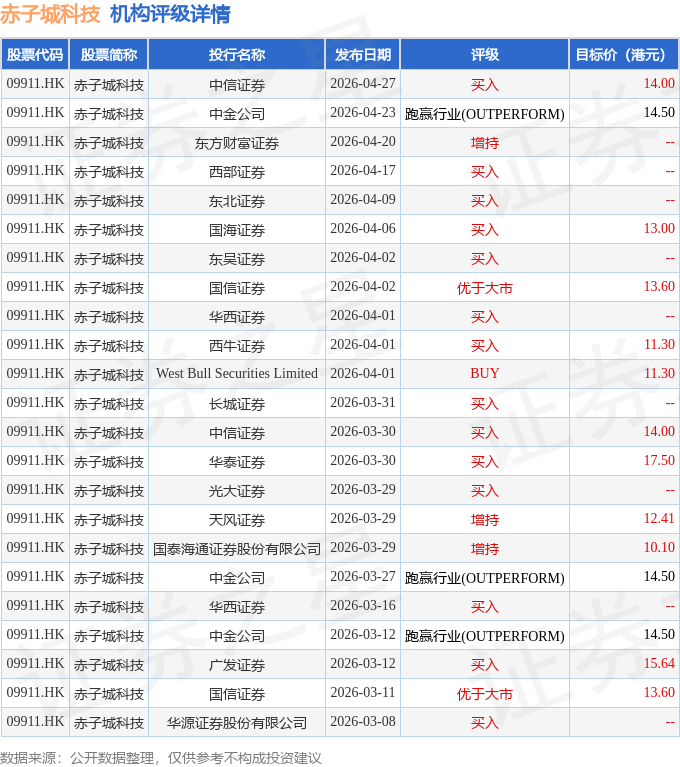Click the 股票代码 column header
Screen dimensions: 680x767
[x=35, y=55]
